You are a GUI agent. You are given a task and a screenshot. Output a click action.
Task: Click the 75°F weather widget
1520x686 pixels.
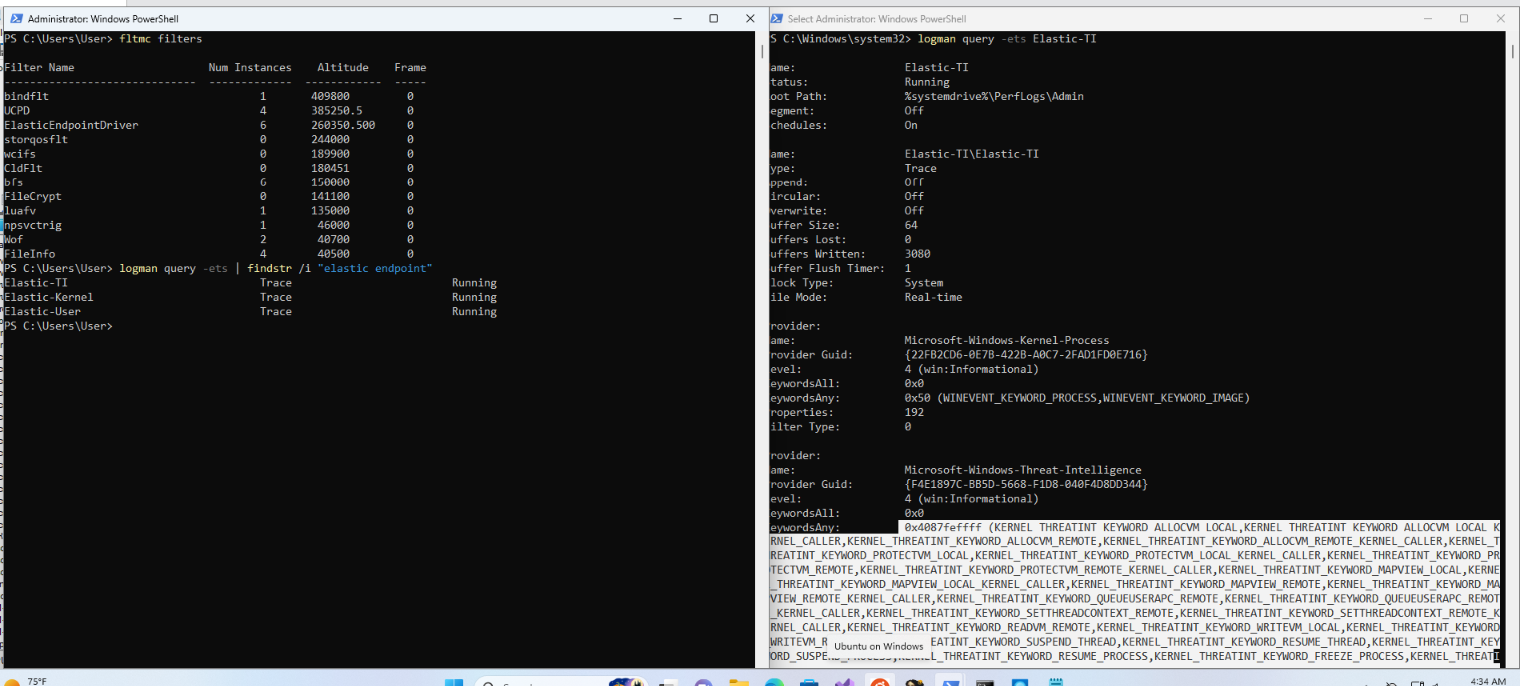(25, 682)
